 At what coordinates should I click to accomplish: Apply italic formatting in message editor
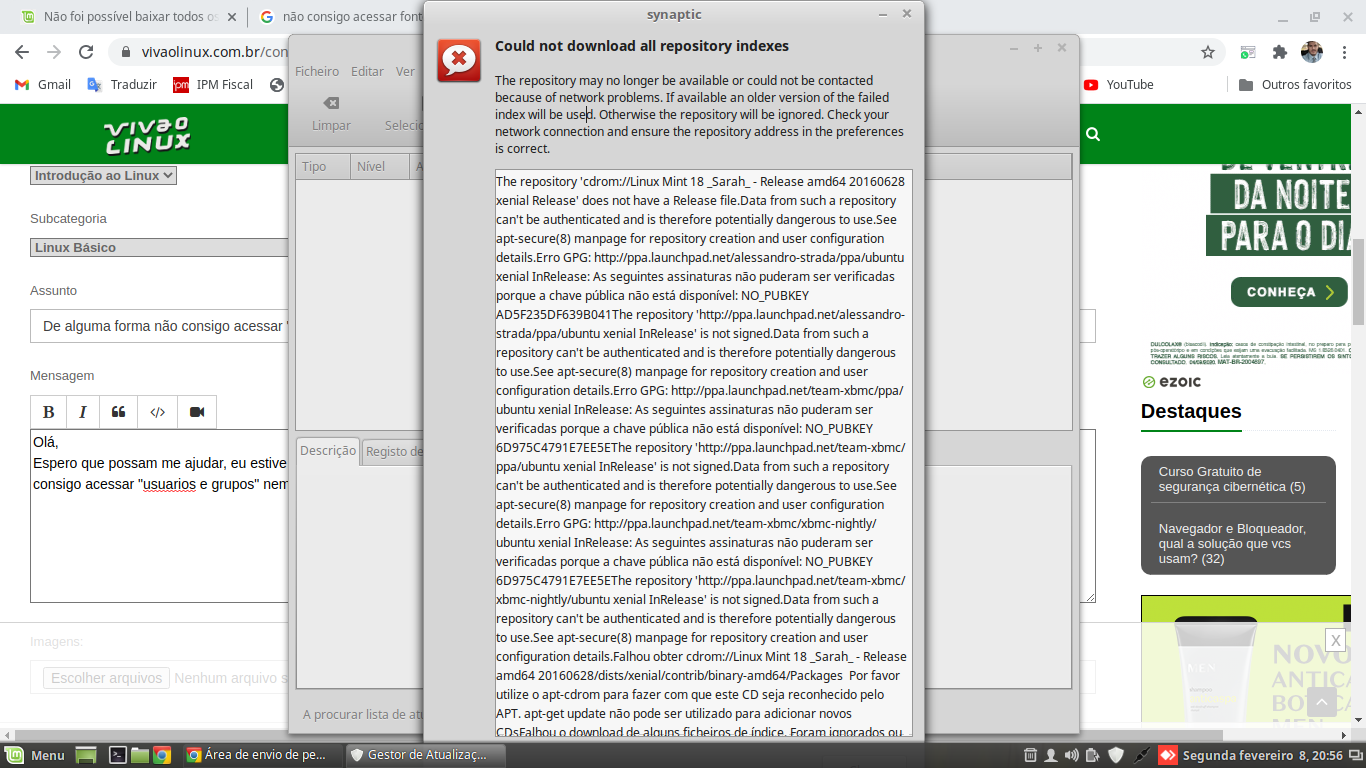[83, 412]
